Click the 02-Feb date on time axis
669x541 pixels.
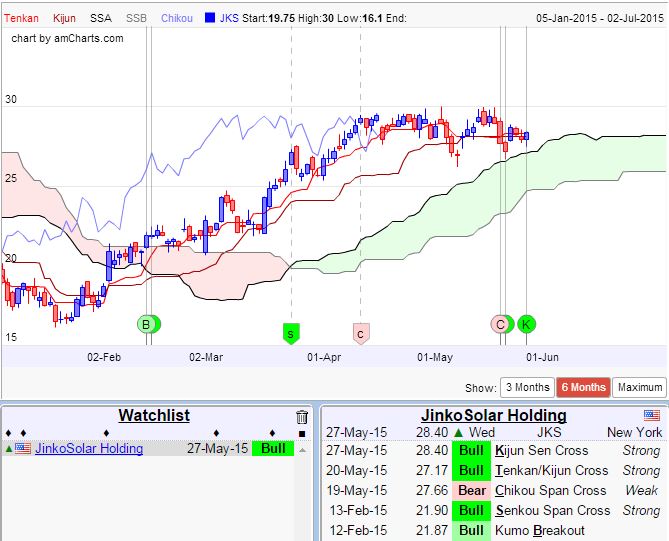click(x=104, y=358)
